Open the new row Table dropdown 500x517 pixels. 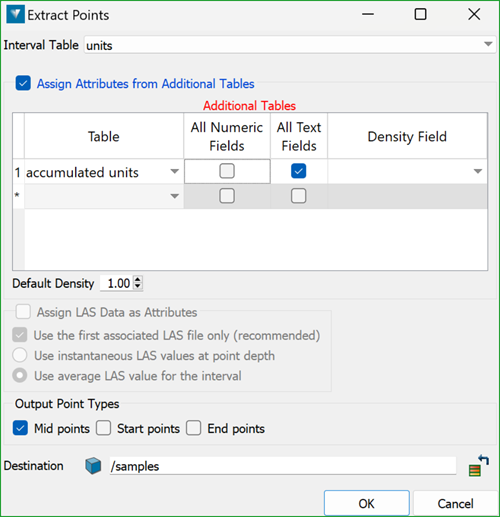175,196
